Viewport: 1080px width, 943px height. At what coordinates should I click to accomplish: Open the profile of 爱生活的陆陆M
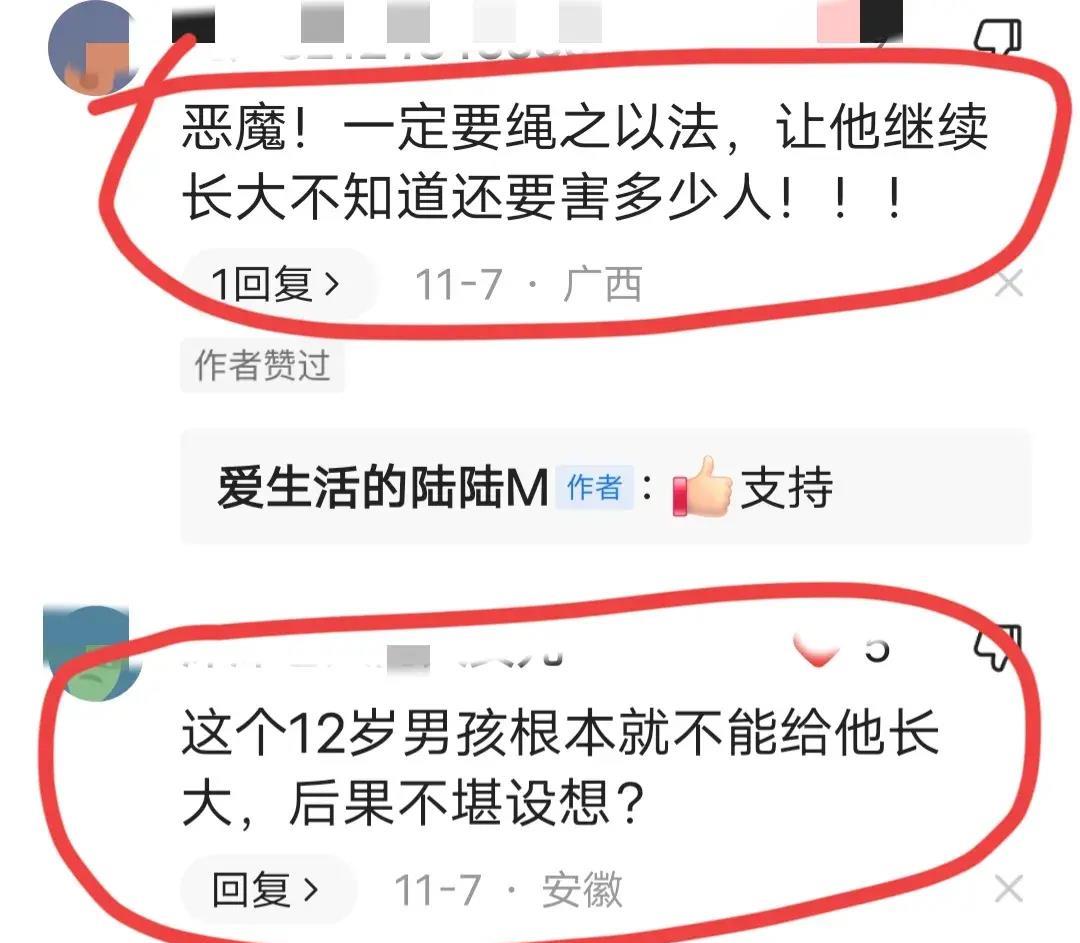[382, 488]
